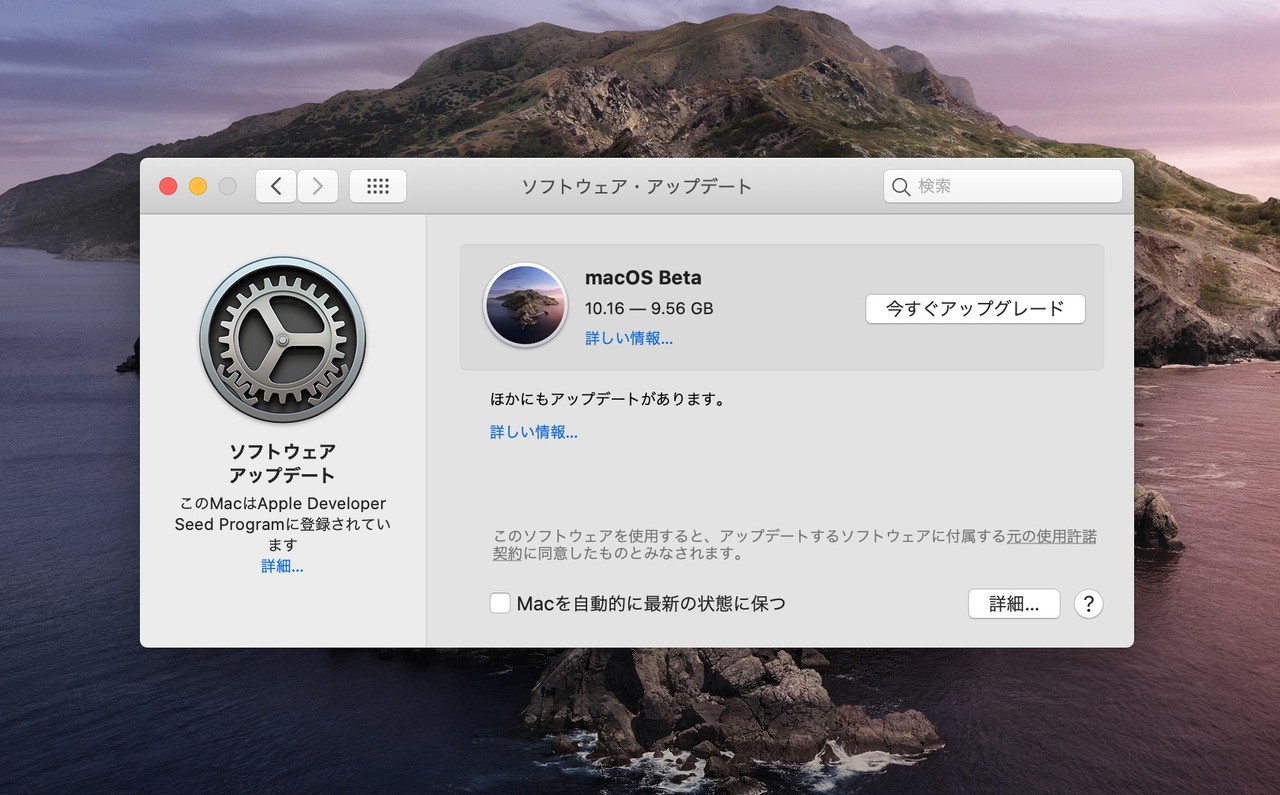Go forward with the right chevron button
The height and width of the screenshot is (795, 1280).
point(318,186)
